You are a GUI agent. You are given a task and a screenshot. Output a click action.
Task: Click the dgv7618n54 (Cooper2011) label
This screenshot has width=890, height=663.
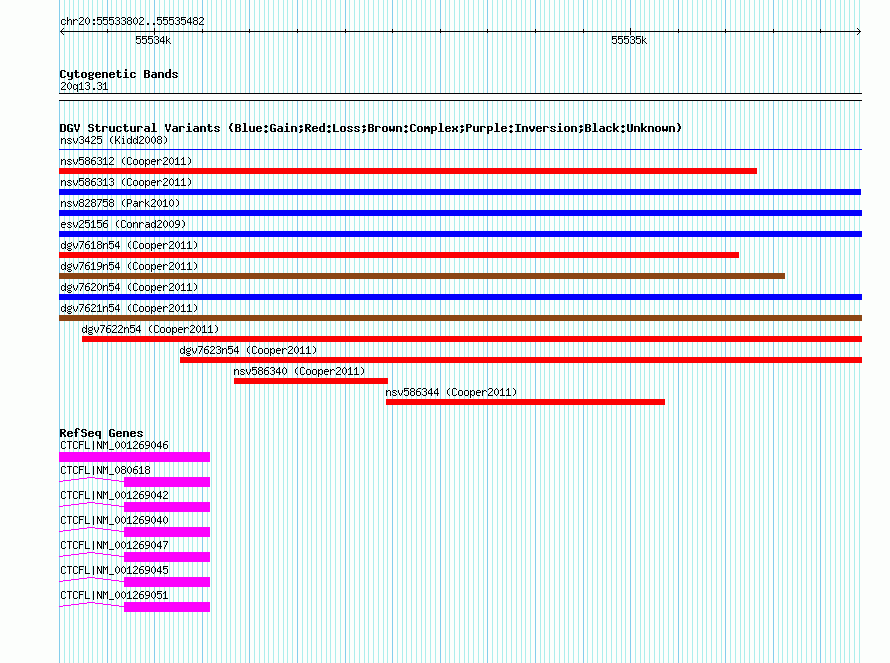coord(129,245)
